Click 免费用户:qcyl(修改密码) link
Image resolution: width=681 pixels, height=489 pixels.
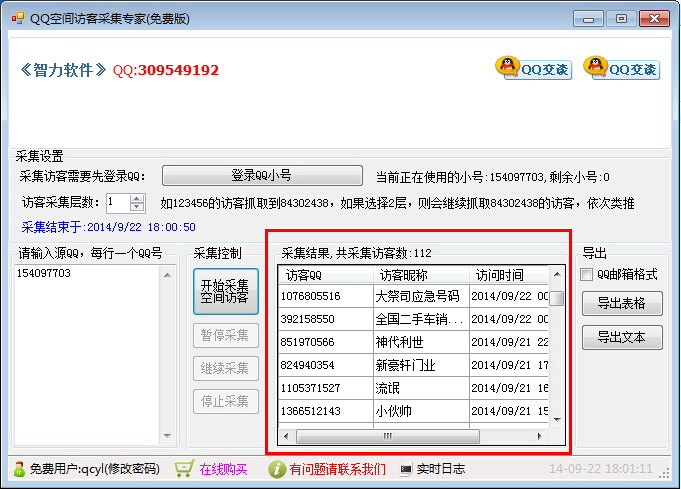click(95, 469)
